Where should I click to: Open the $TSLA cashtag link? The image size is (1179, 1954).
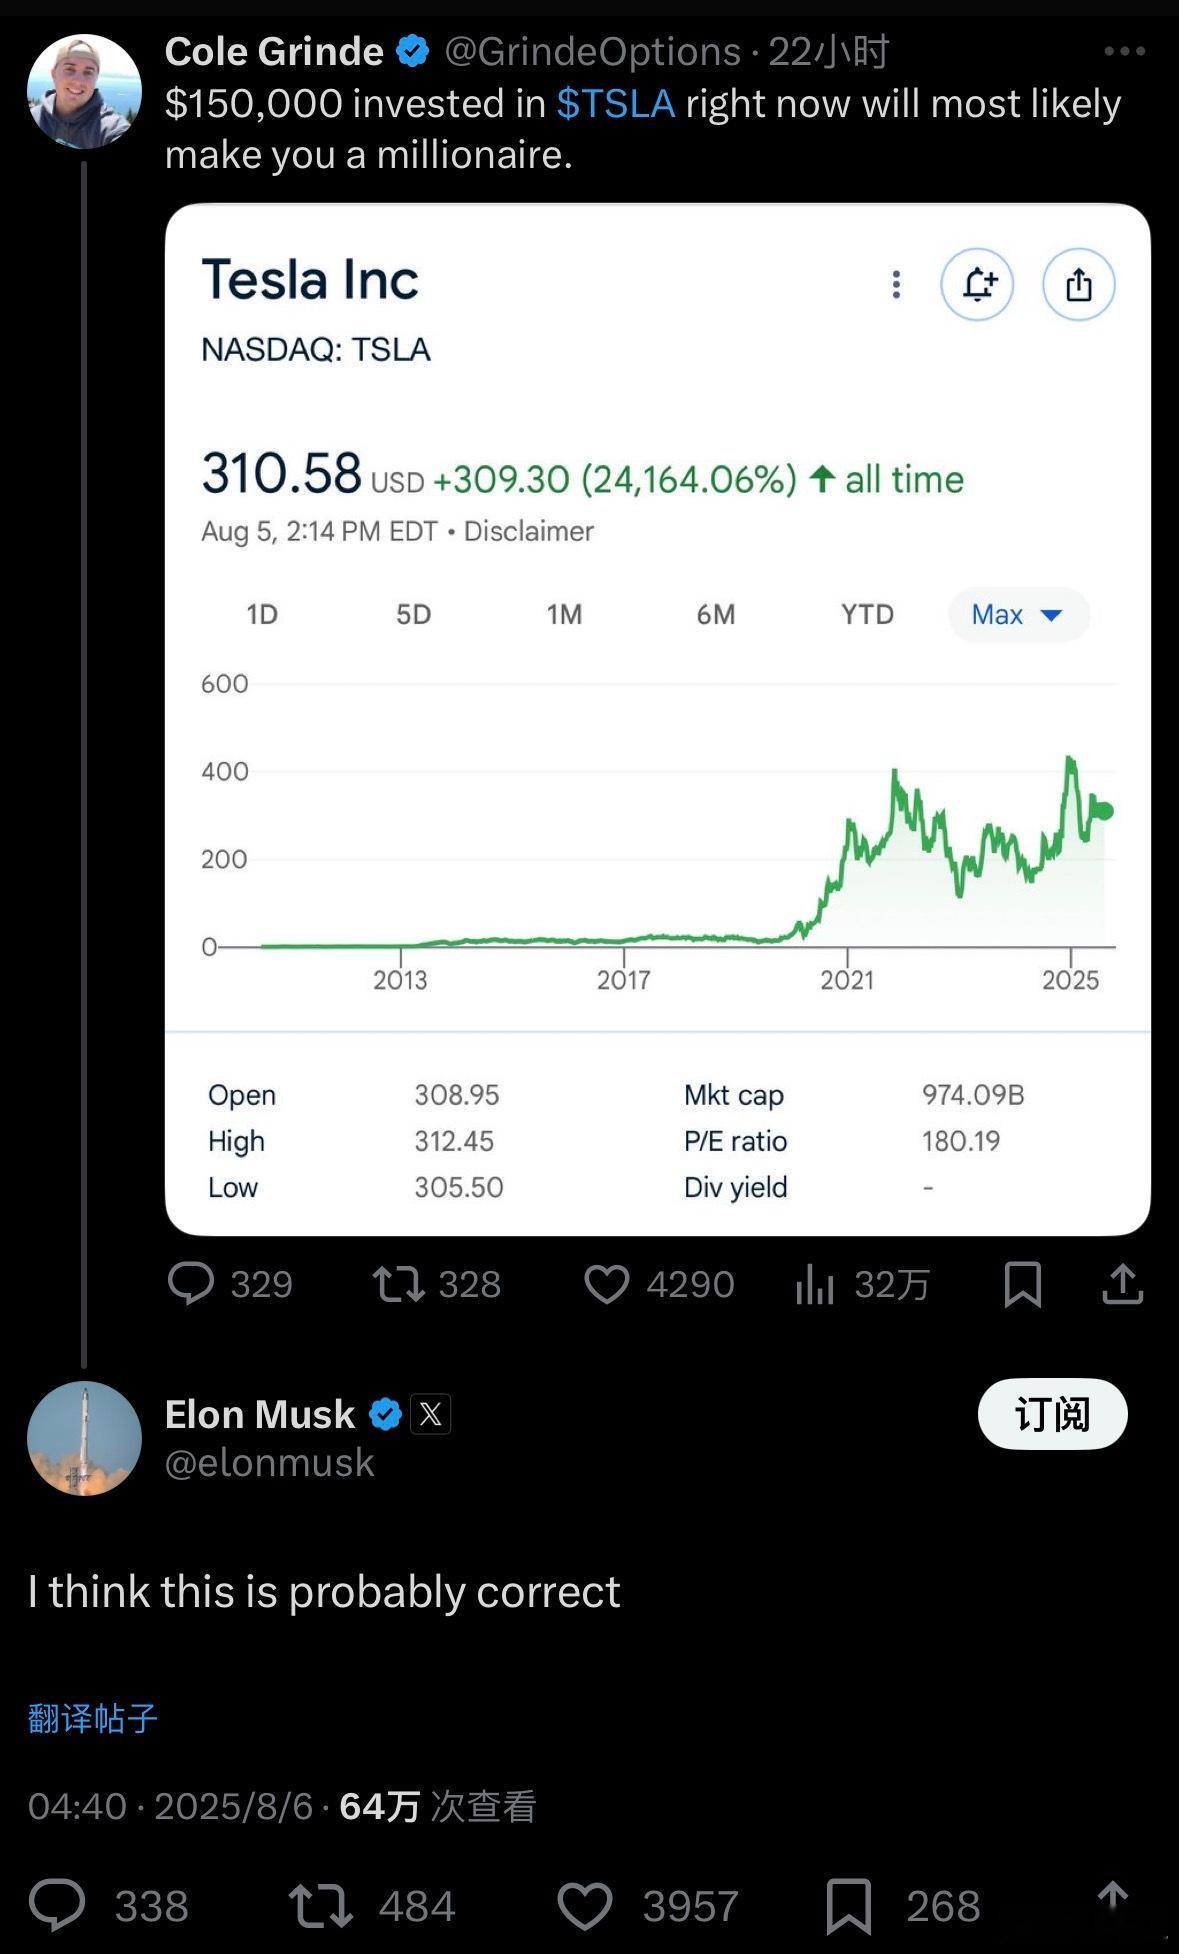615,104
